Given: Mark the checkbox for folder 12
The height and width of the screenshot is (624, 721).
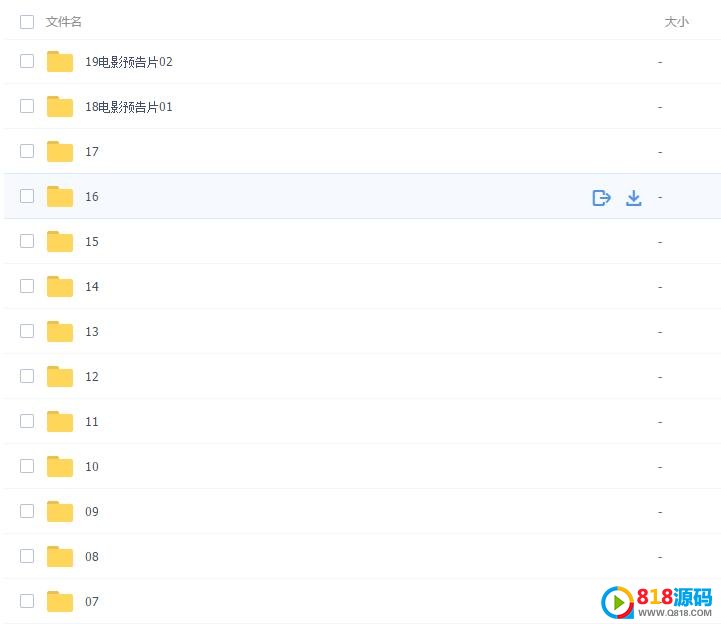Looking at the screenshot, I should click(27, 376).
